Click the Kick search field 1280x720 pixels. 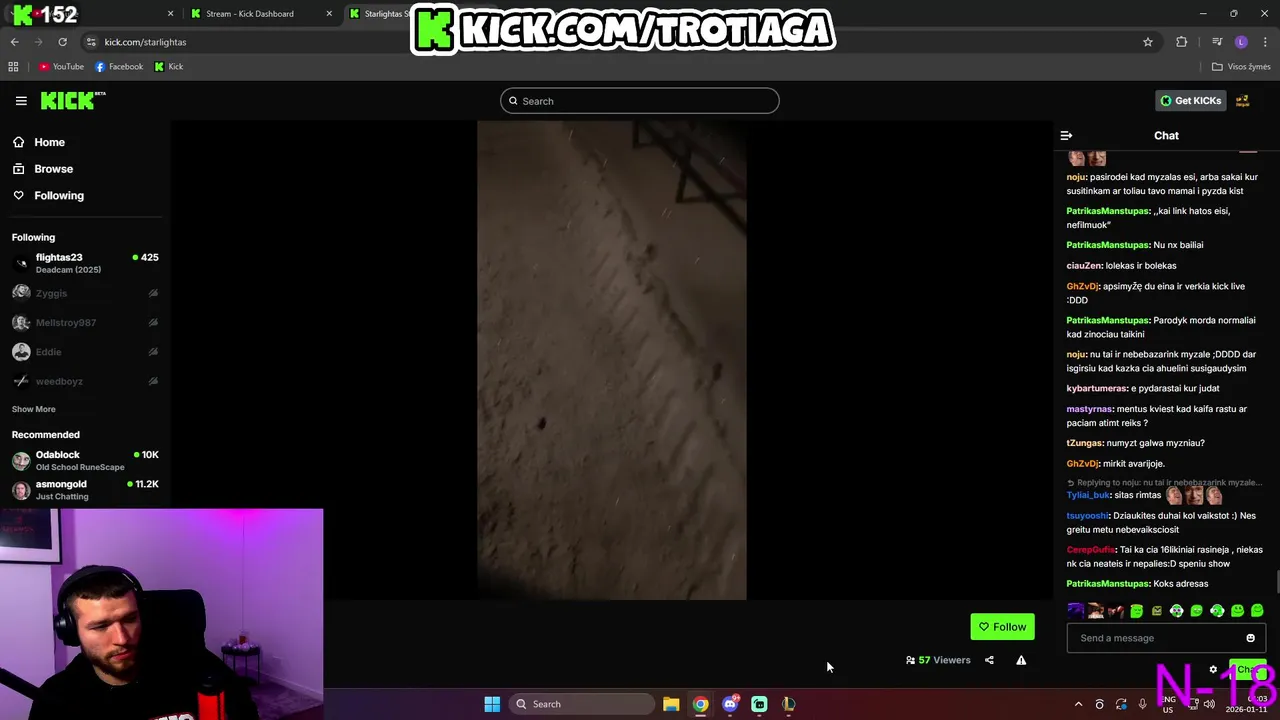point(640,101)
